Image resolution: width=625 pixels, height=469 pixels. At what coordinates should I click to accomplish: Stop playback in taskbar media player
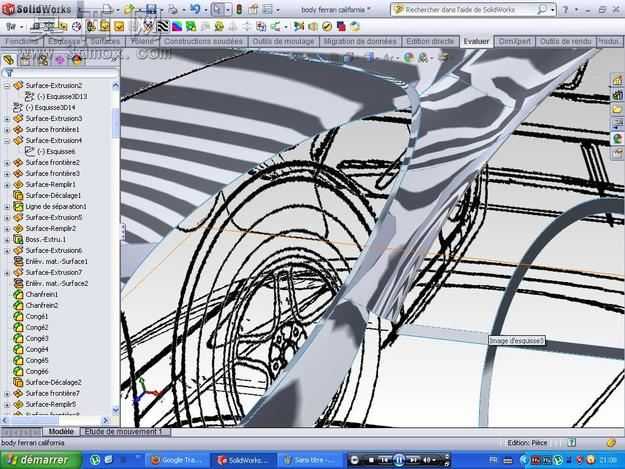click(371, 460)
